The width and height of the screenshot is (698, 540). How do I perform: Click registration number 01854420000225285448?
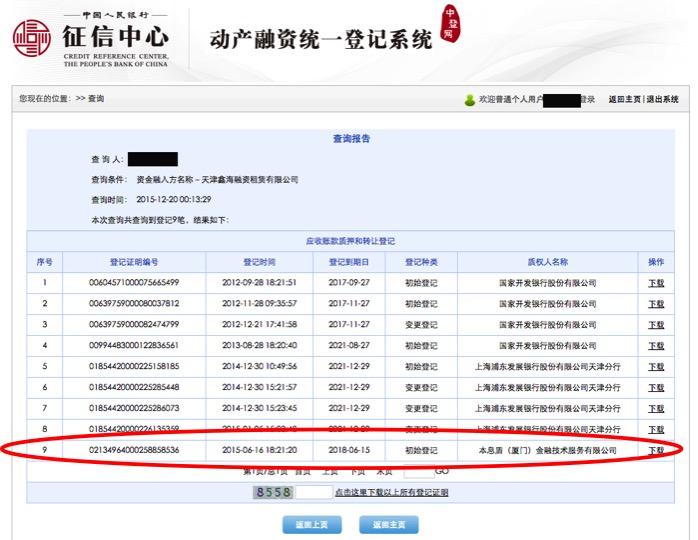pyautogui.click(x=134, y=387)
